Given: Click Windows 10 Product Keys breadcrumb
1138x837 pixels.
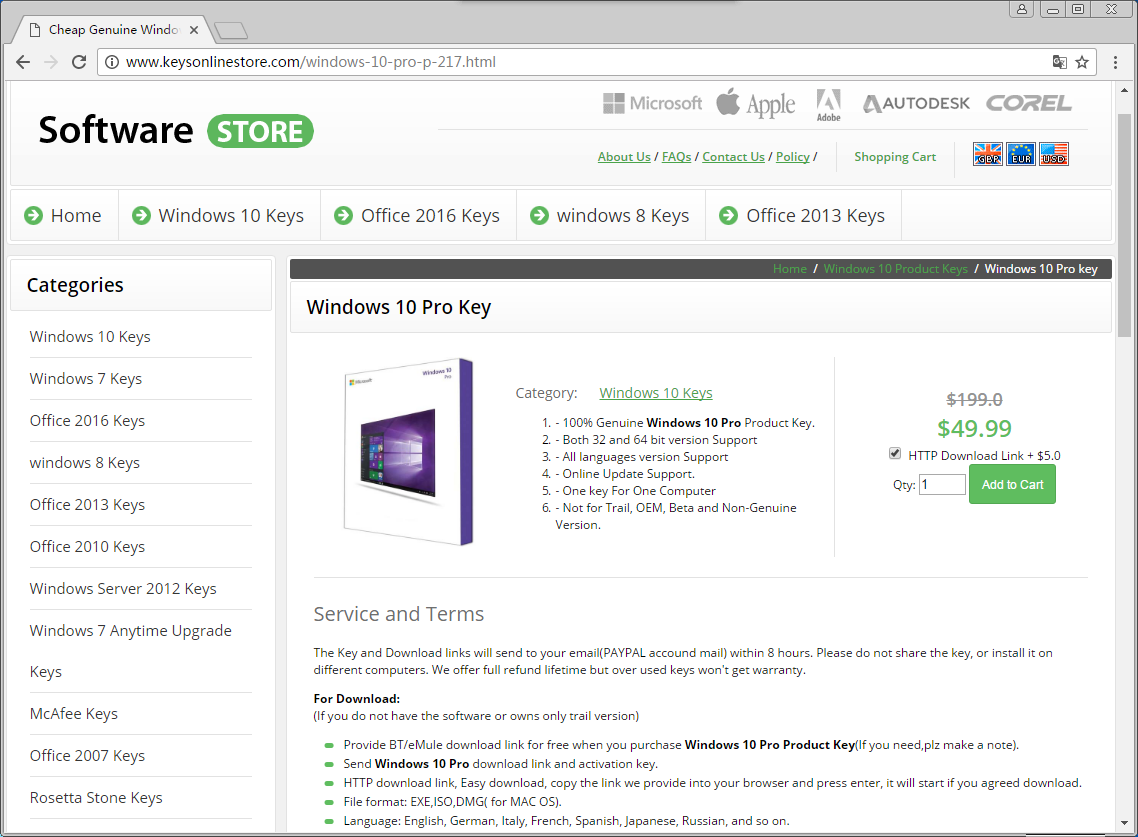Looking at the screenshot, I should tap(896, 269).
